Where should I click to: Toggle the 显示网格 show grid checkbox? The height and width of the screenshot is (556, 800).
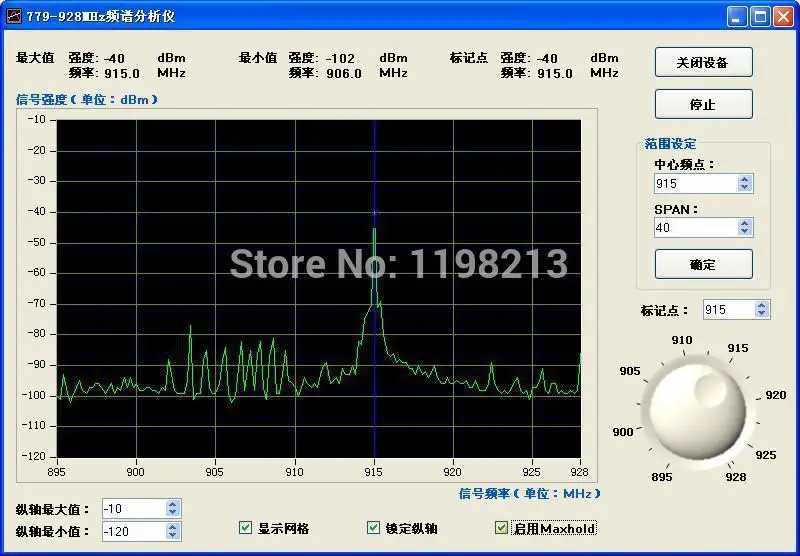click(x=245, y=527)
